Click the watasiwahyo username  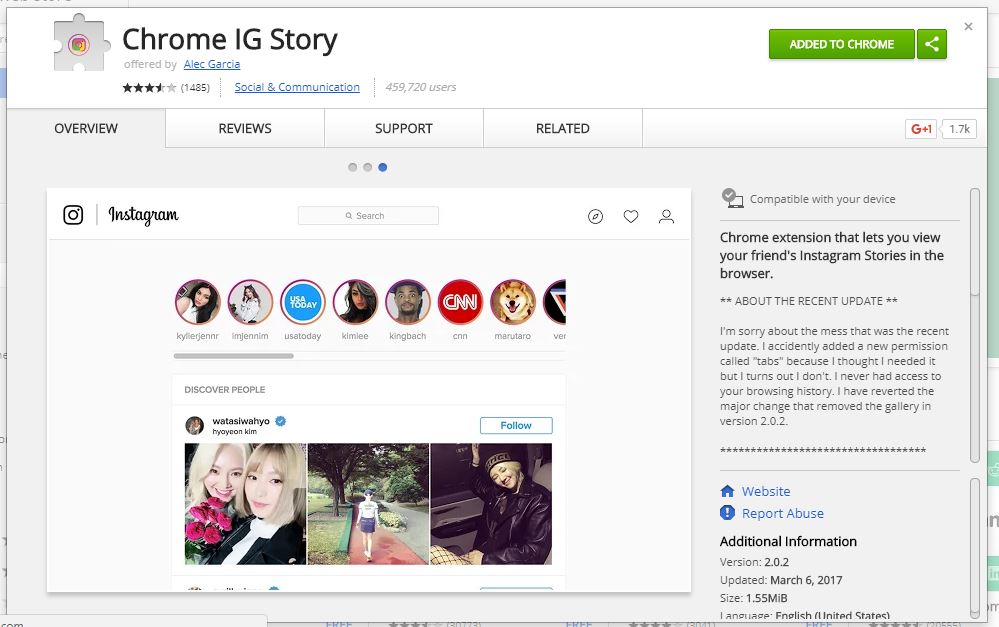pyautogui.click(x=241, y=421)
